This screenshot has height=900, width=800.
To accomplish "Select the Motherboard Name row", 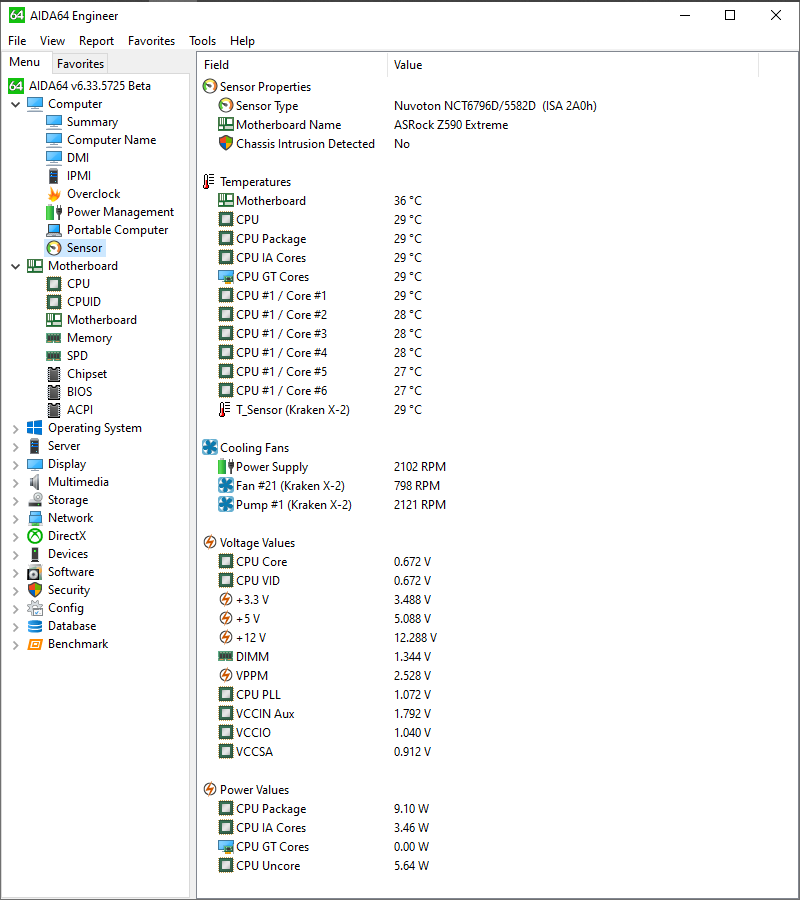I will tap(497, 125).
